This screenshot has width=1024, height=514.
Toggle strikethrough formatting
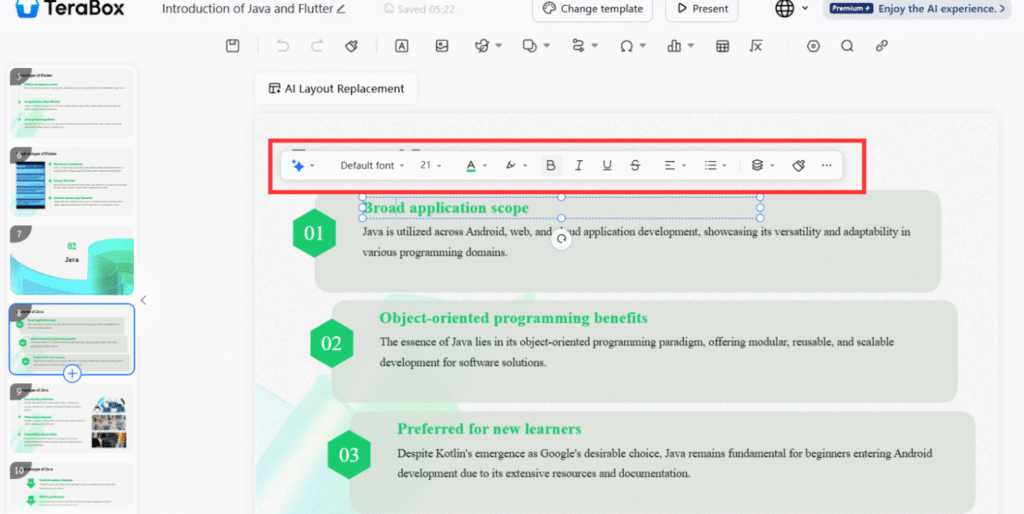click(x=635, y=165)
